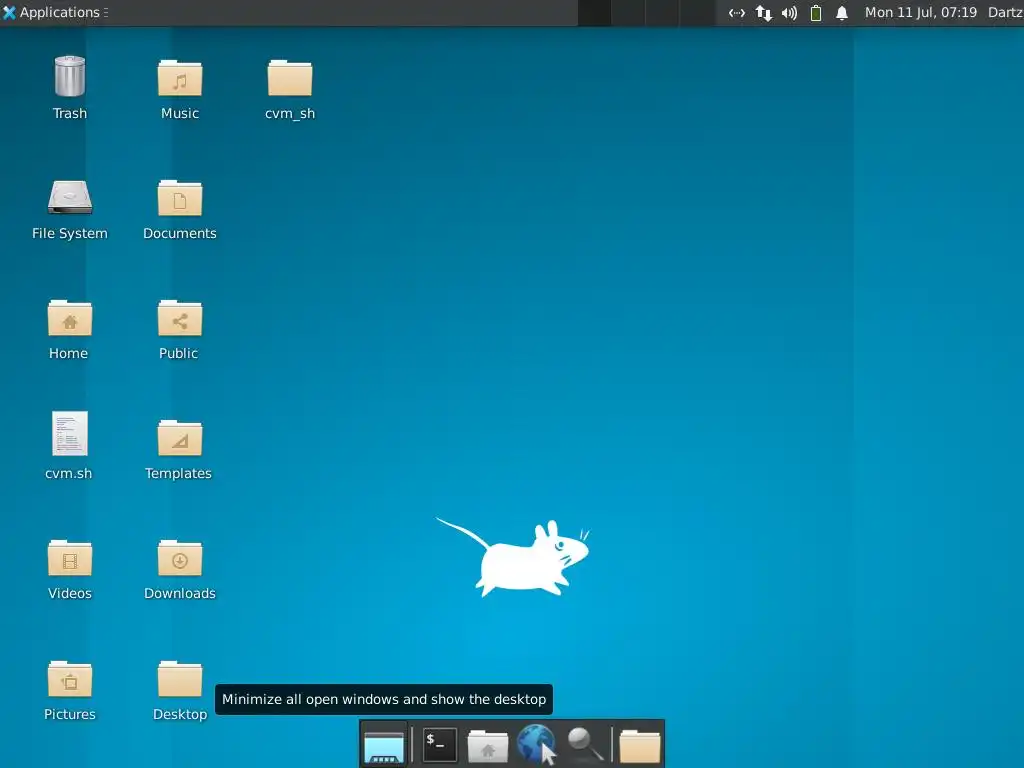The width and height of the screenshot is (1024, 768).
Task: Select the Videos folder icon
Action: [69, 558]
